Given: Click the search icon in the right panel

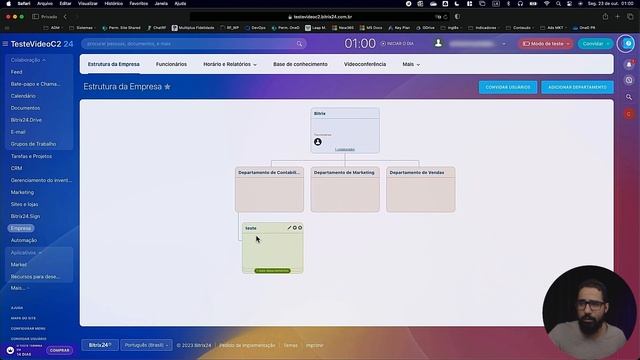Looking at the screenshot, I should (x=629, y=97).
